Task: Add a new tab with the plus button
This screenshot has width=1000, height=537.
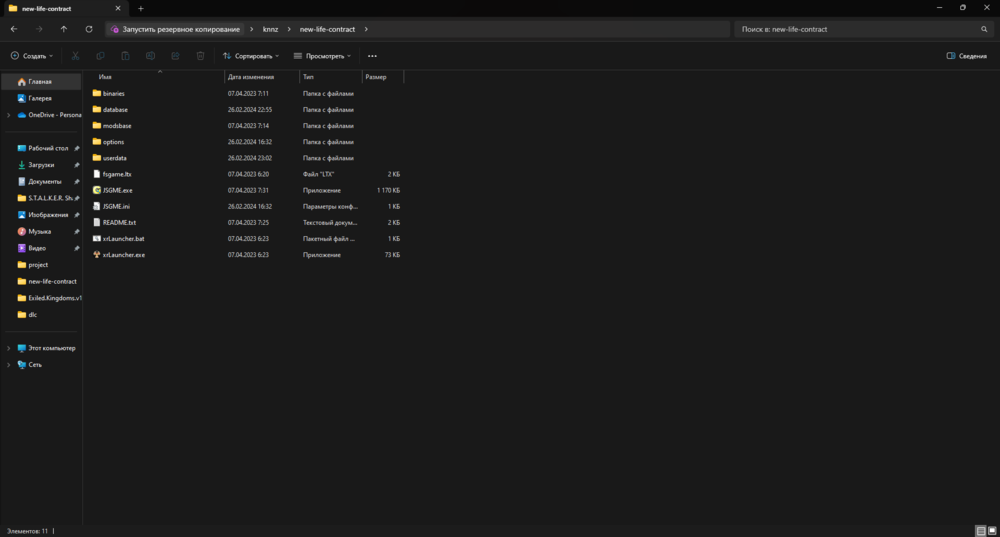Action: tap(140, 8)
